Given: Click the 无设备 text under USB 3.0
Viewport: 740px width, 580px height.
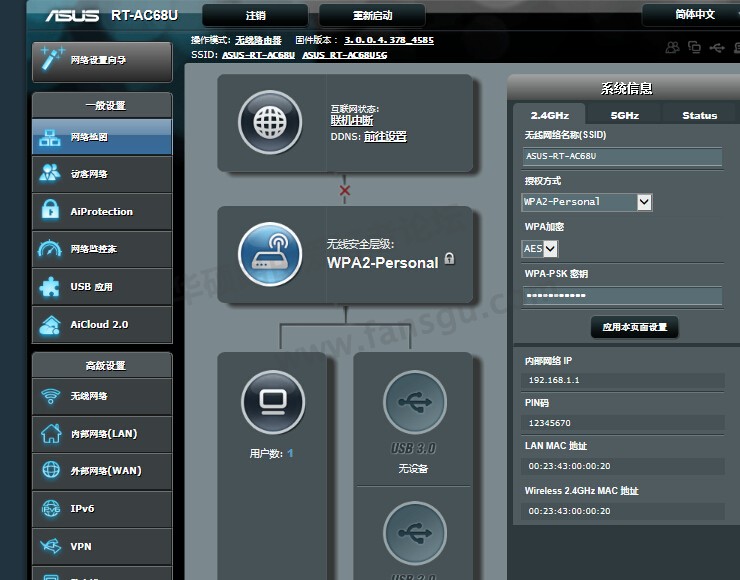Looking at the screenshot, I should pyautogui.click(x=413, y=468).
